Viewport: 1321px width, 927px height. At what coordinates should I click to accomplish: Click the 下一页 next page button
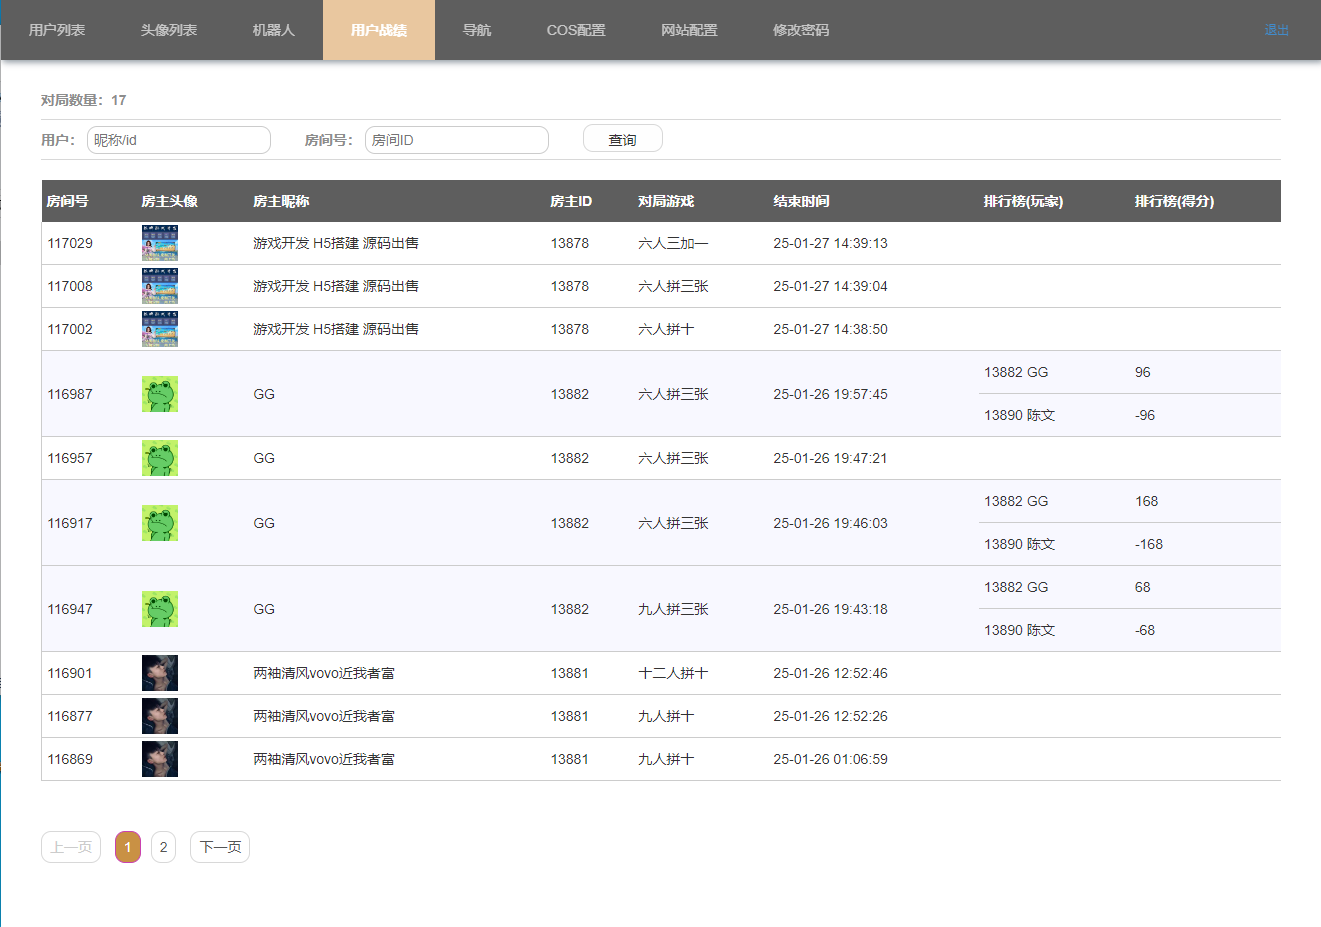(x=219, y=846)
